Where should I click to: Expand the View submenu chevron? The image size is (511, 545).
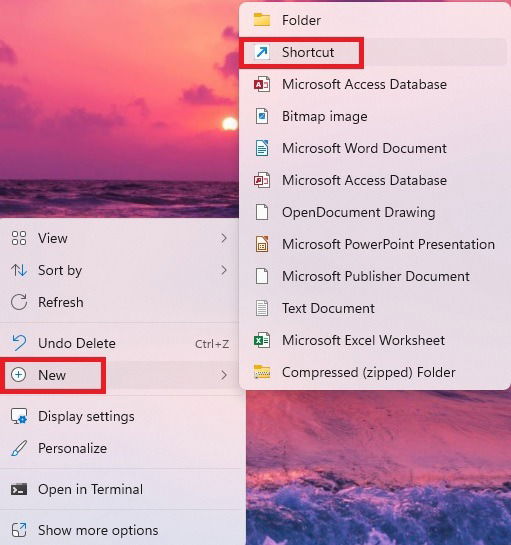pyautogui.click(x=224, y=238)
